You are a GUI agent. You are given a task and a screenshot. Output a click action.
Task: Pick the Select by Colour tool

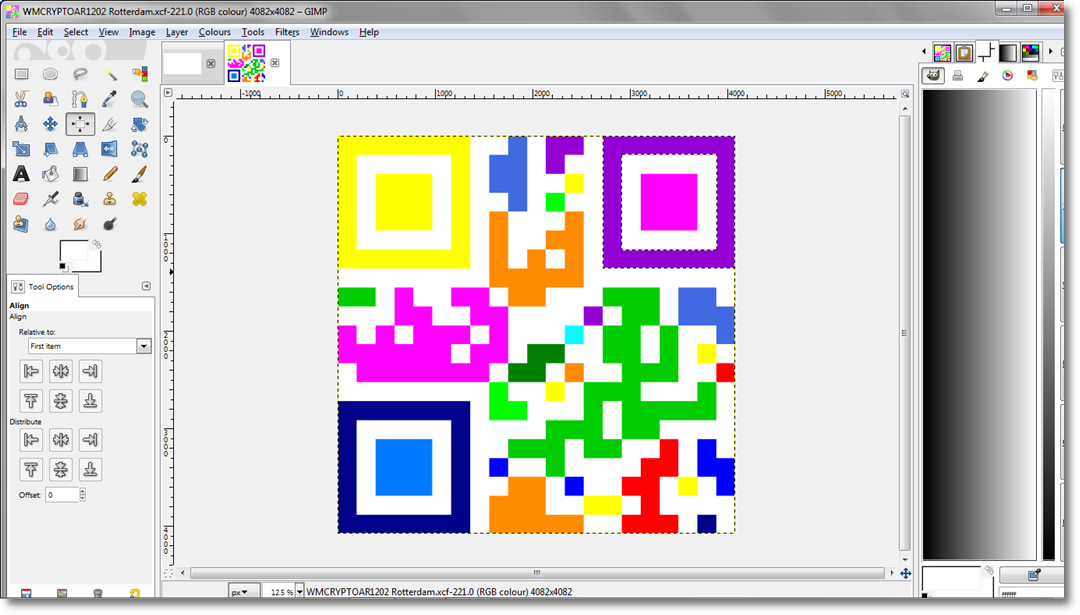tap(140, 74)
